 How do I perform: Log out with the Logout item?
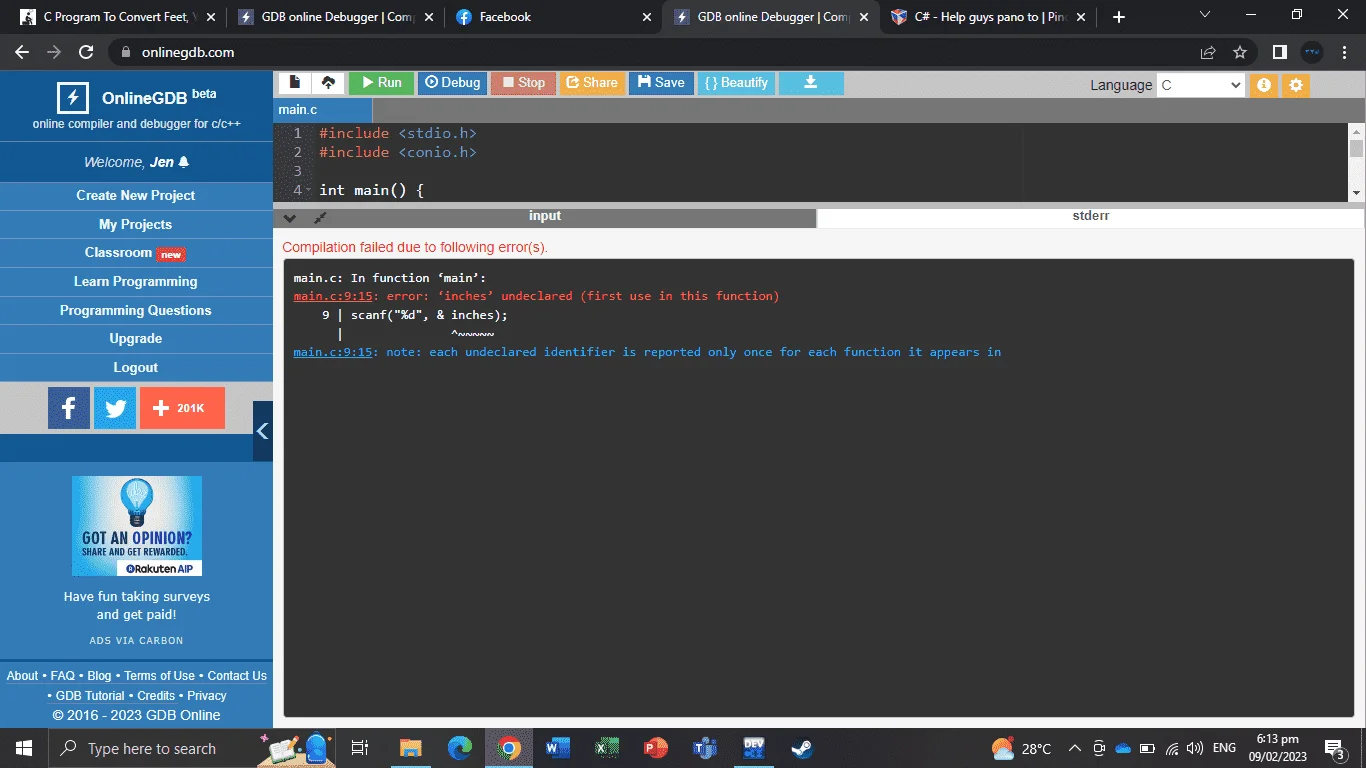tap(136, 368)
